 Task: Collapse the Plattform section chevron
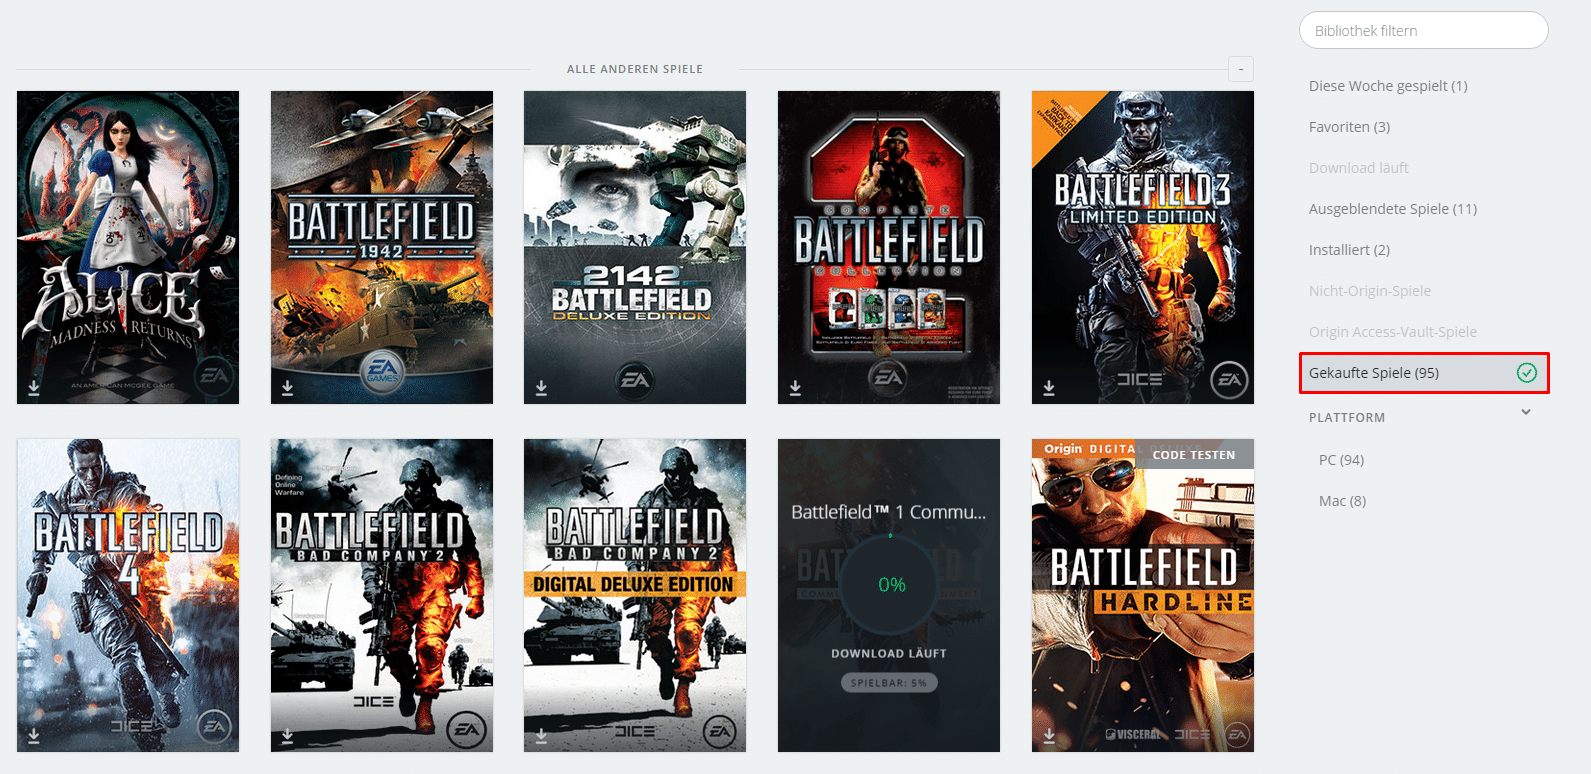(x=1525, y=412)
